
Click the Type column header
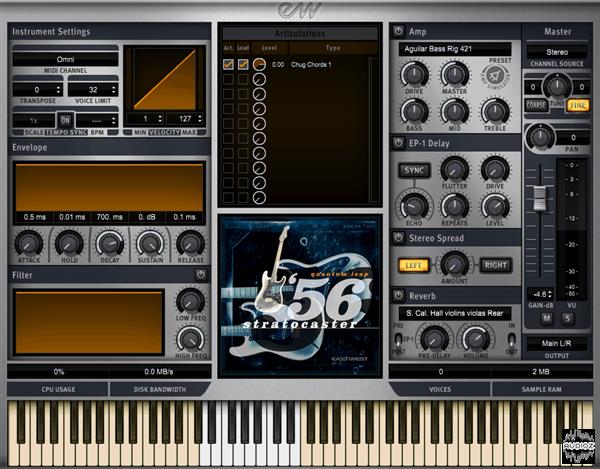pos(333,48)
